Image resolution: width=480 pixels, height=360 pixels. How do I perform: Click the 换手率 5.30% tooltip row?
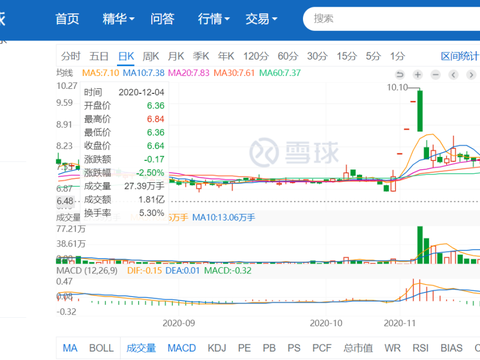(x=124, y=213)
